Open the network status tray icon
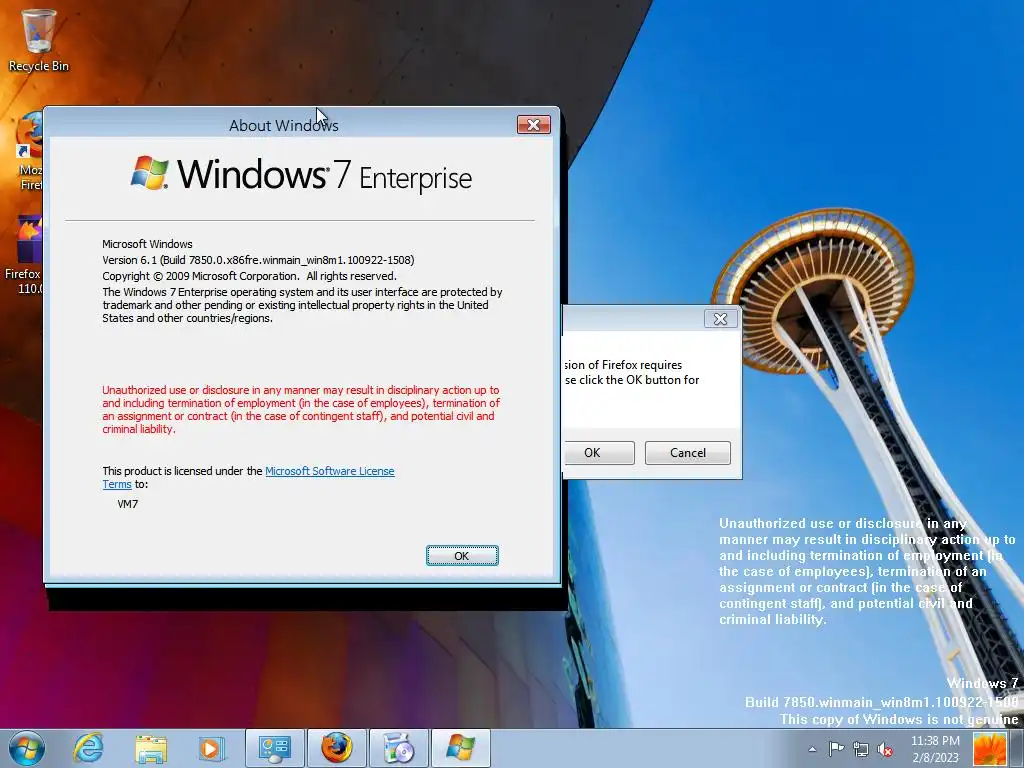Screen dimensions: 1024x768 click(x=861, y=749)
